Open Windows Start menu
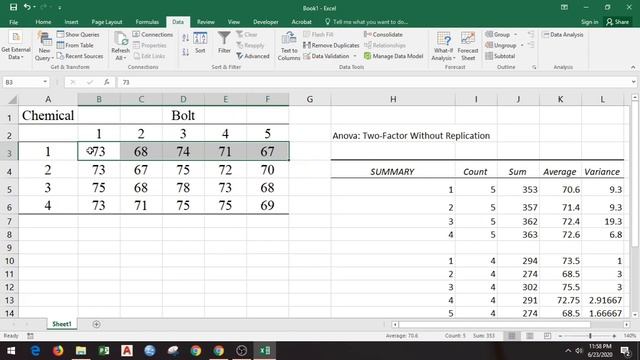640x360 pixels. [x=11, y=351]
